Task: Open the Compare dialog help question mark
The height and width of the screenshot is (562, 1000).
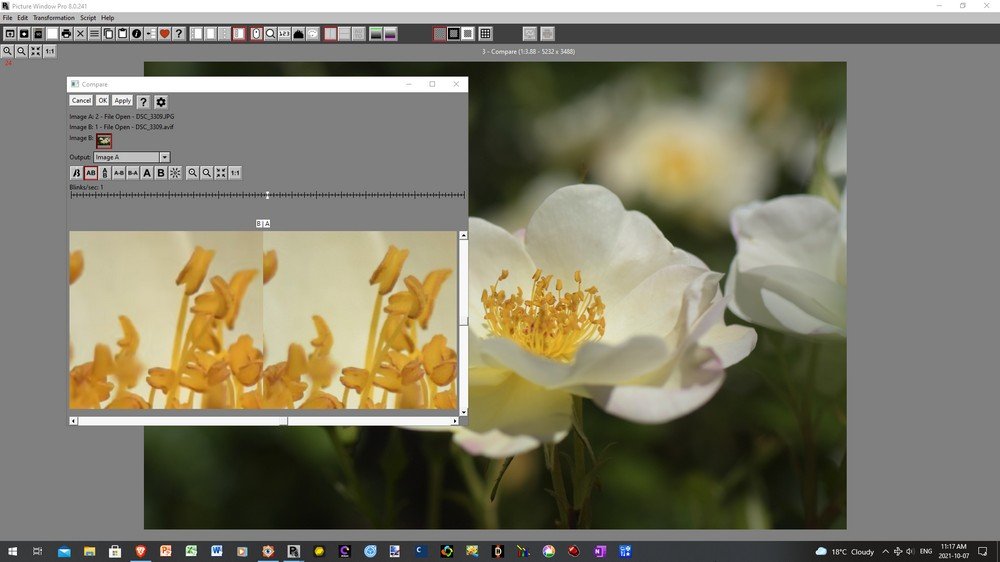Action: coord(143,101)
